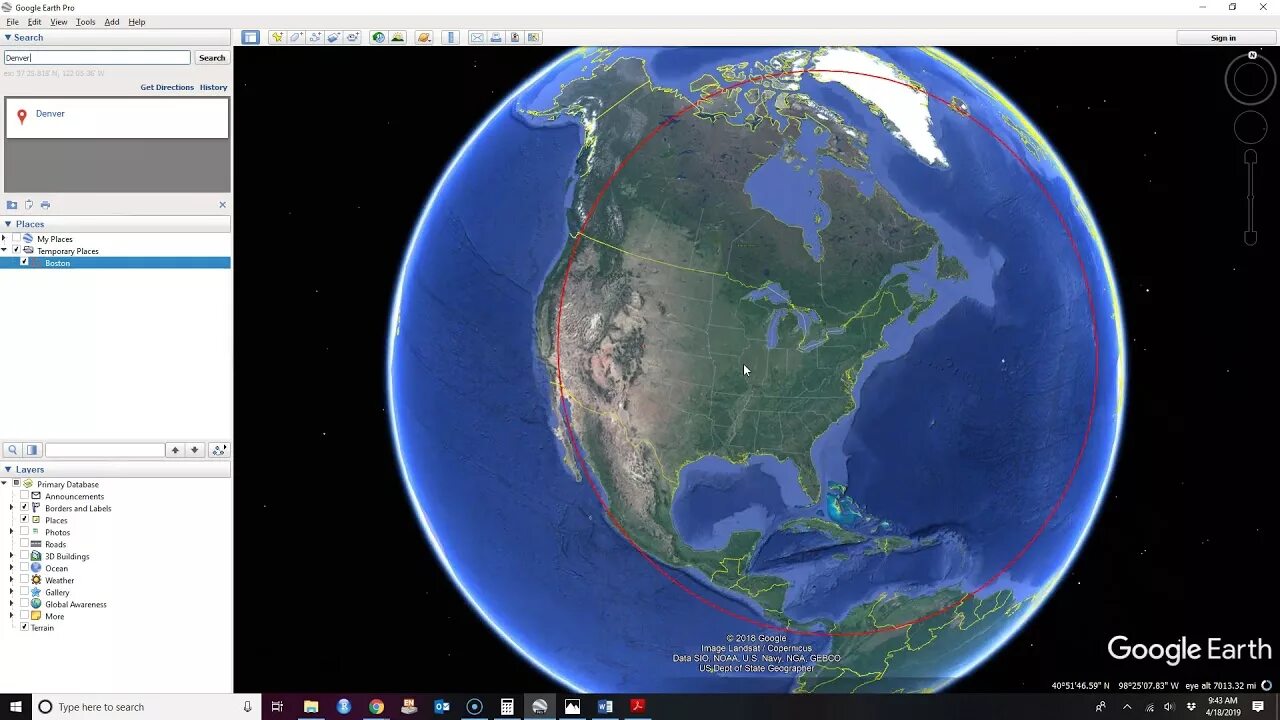Click the Search button
The width and height of the screenshot is (1280, 720).
pos(212,58)
